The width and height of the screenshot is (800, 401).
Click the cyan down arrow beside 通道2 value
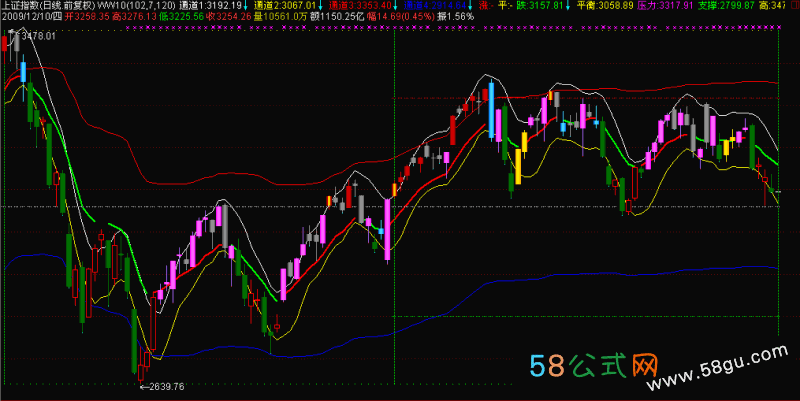320,6
